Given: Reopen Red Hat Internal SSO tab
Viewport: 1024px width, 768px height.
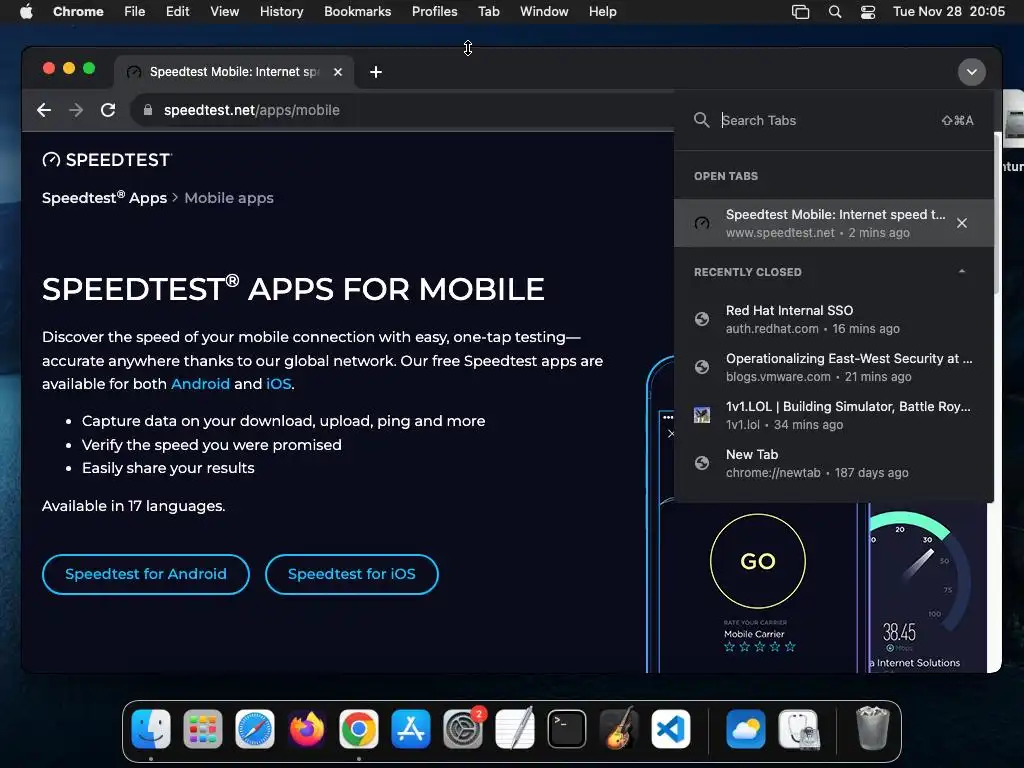Looking at the screenshot, I should coord(833,319).
